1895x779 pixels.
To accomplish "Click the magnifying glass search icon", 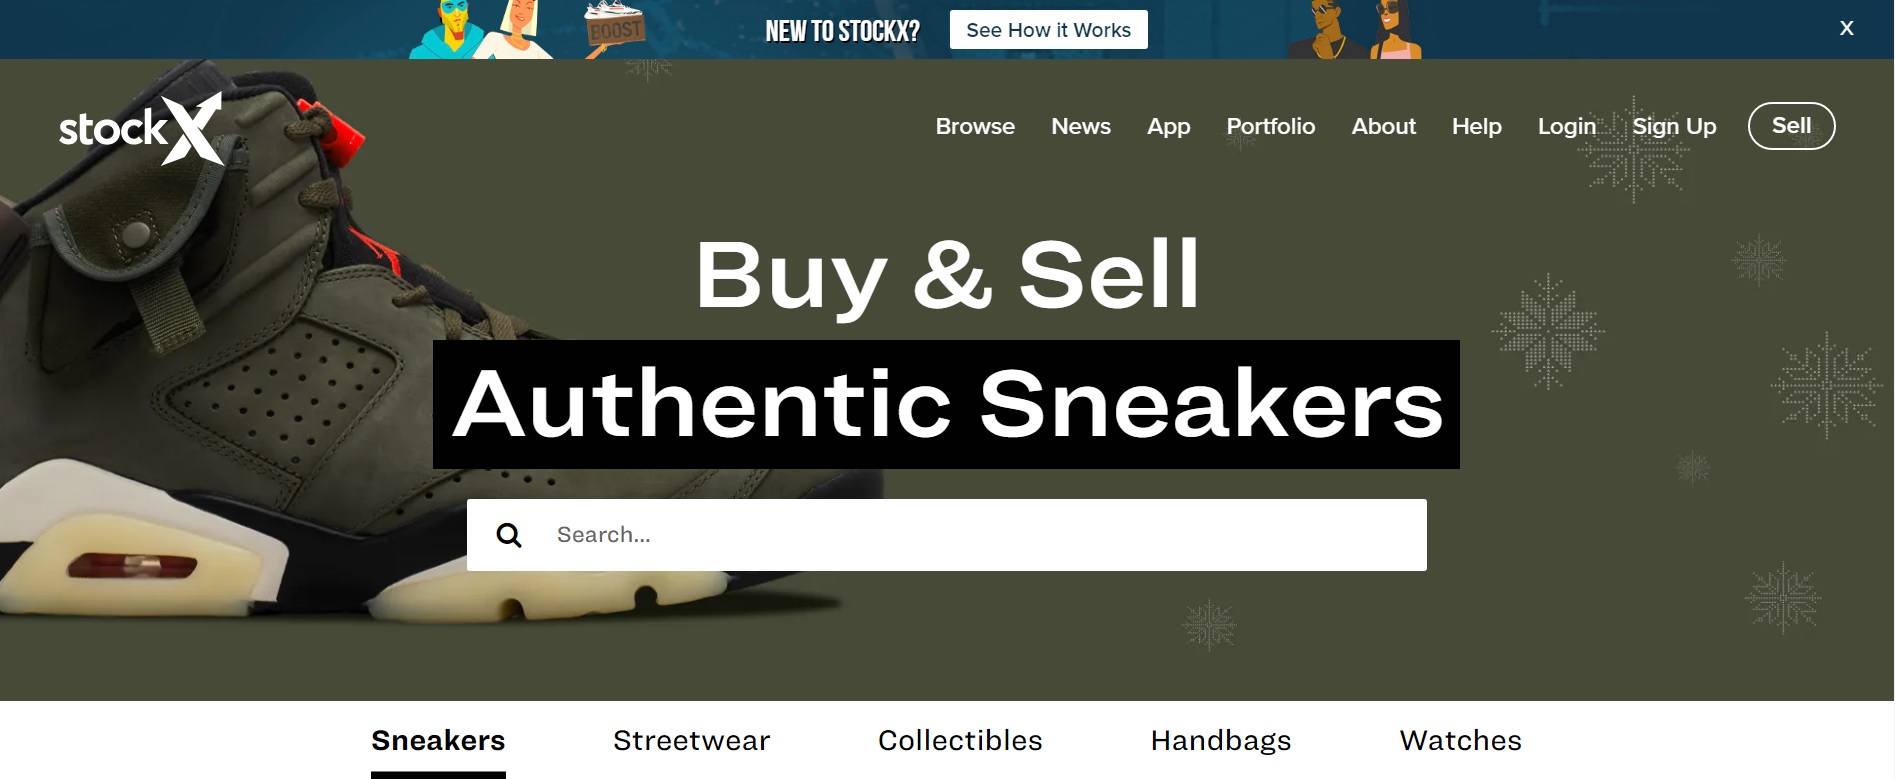I will point(509,535).
